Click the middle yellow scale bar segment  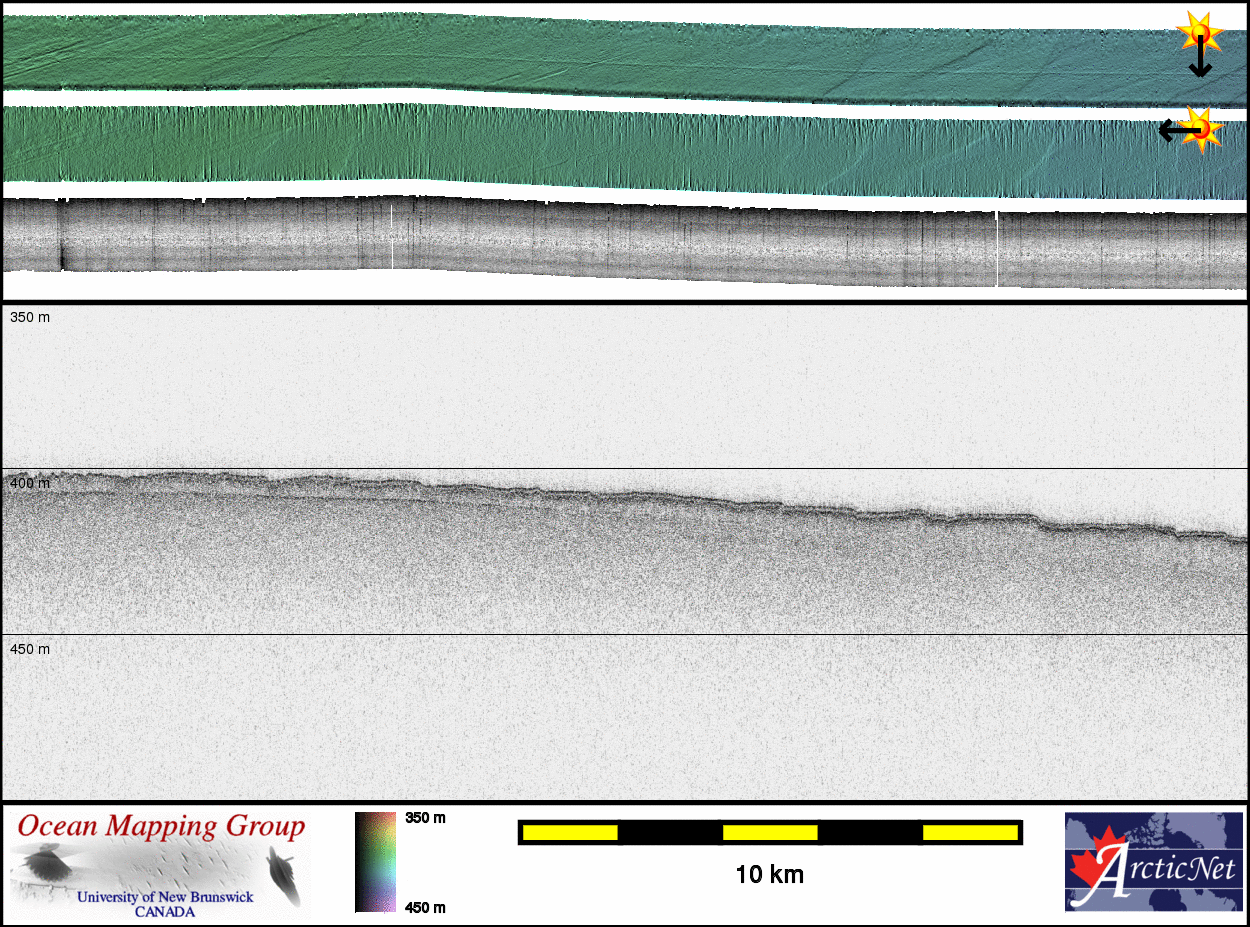click(769, 832)
